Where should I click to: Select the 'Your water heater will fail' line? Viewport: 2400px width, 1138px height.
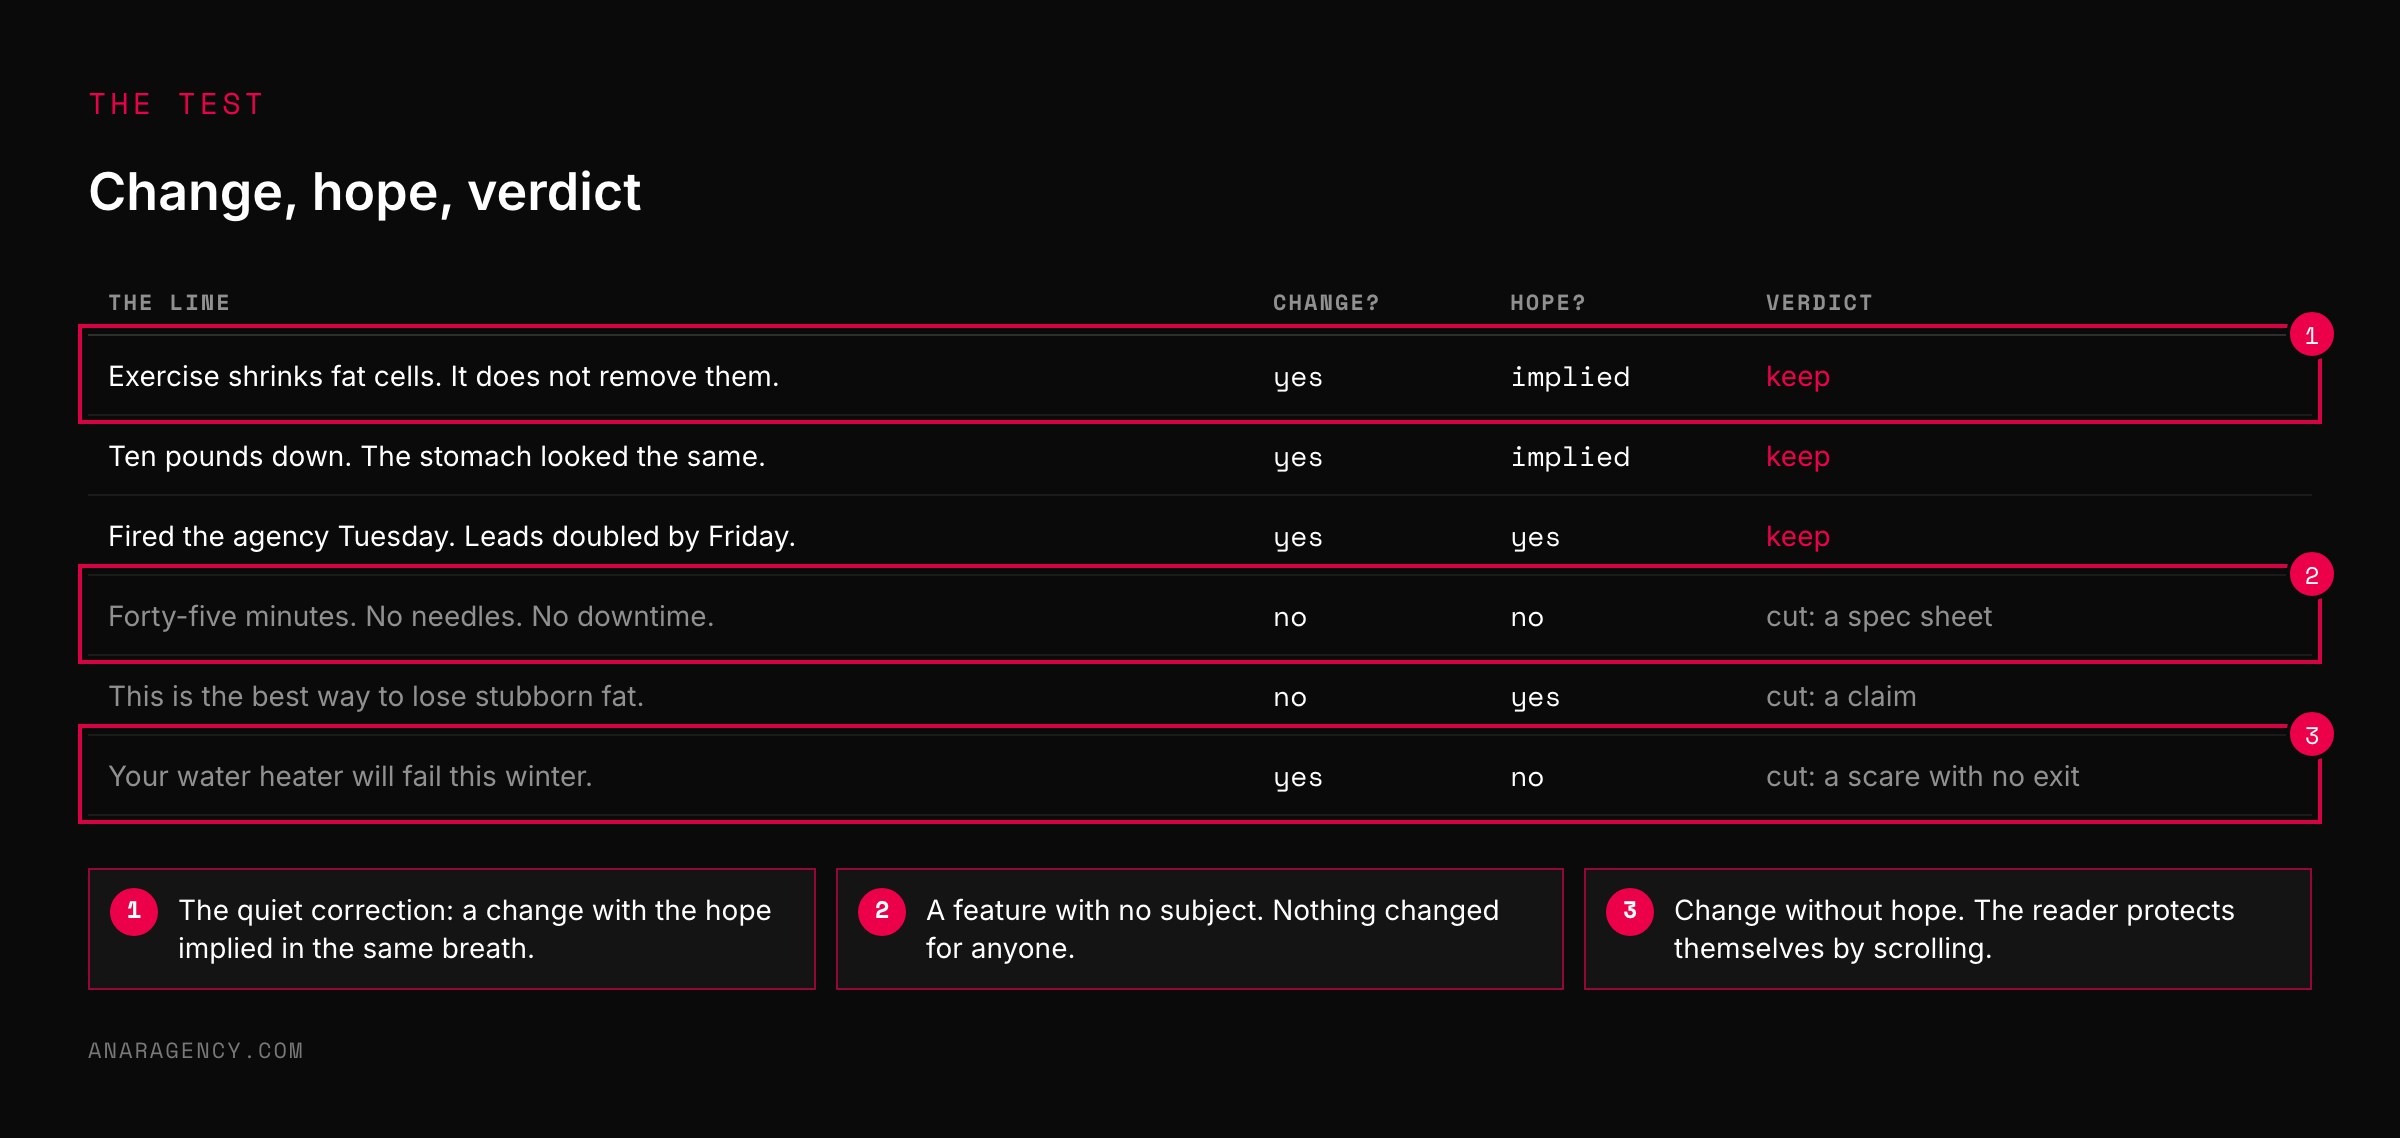[350, 777]
